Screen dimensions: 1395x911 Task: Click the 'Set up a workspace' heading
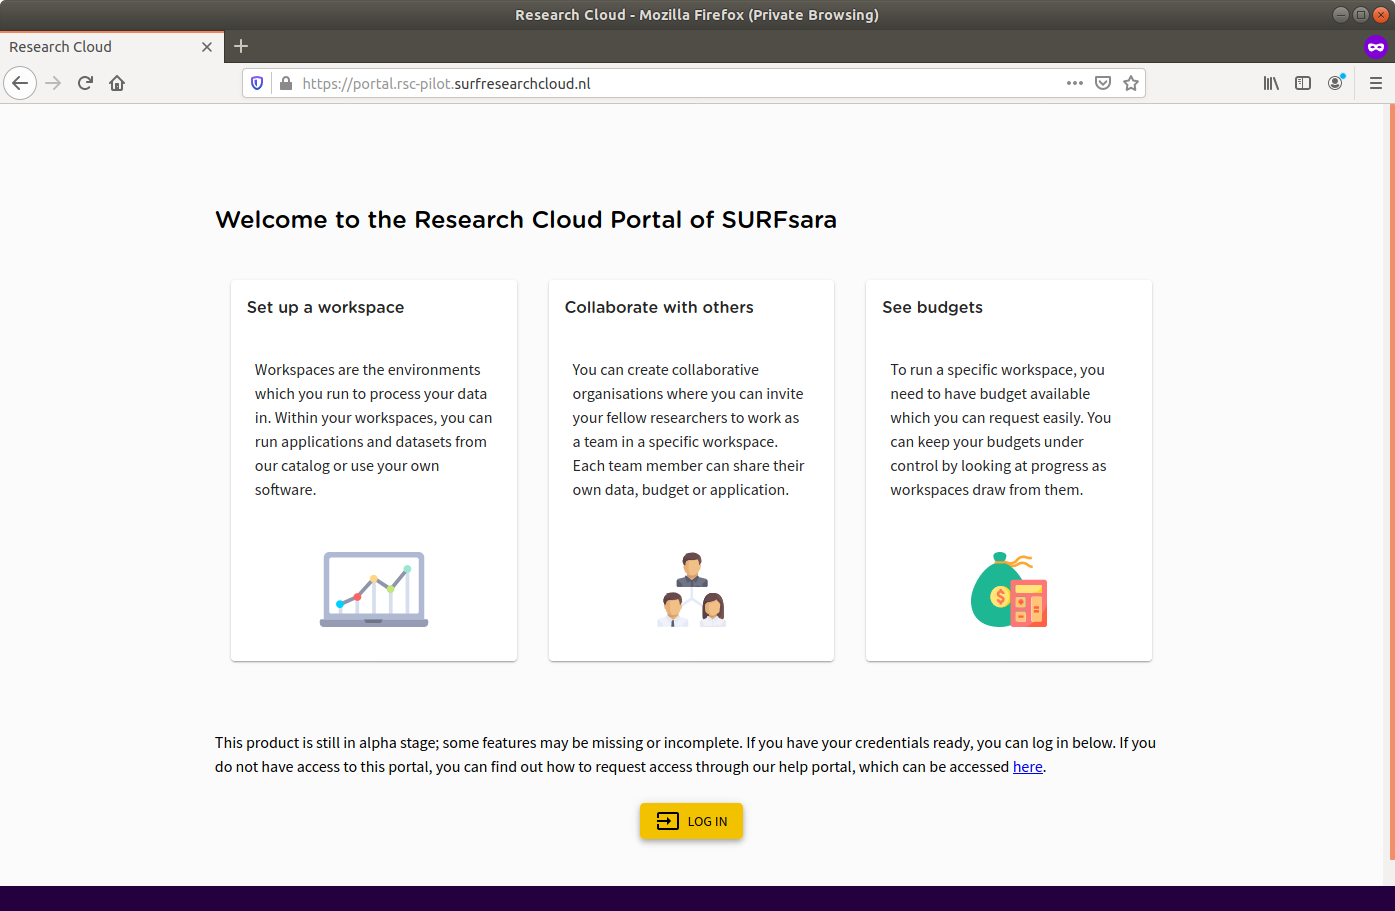(326, 307)
